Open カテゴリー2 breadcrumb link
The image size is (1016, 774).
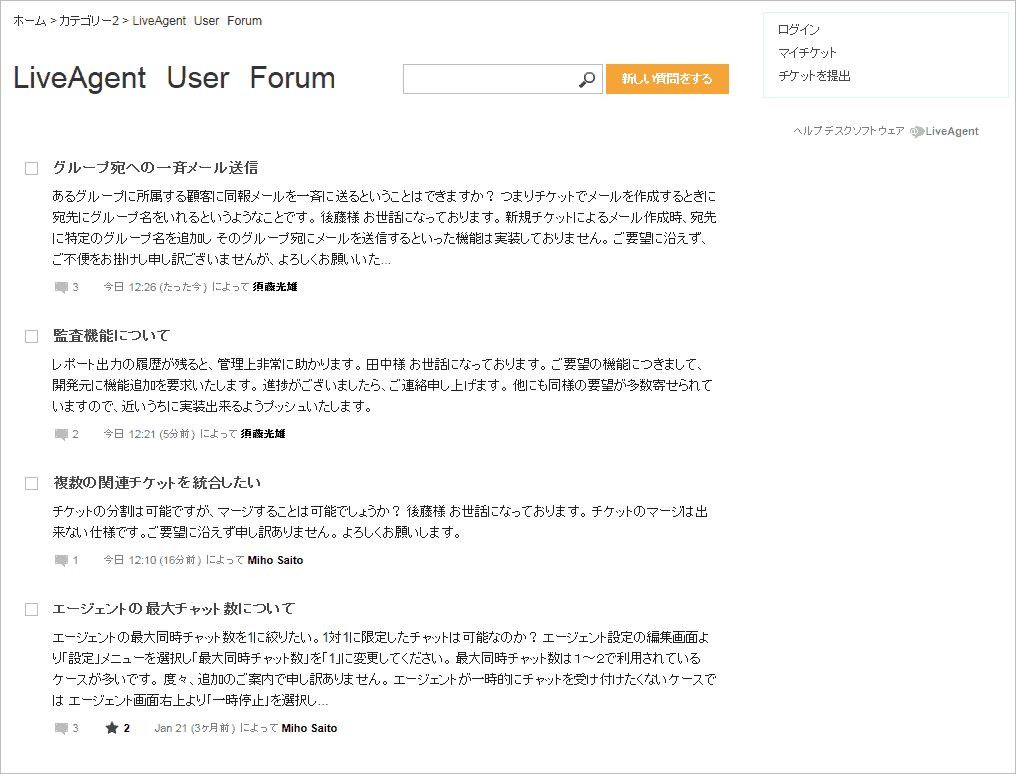coord(89,21)
